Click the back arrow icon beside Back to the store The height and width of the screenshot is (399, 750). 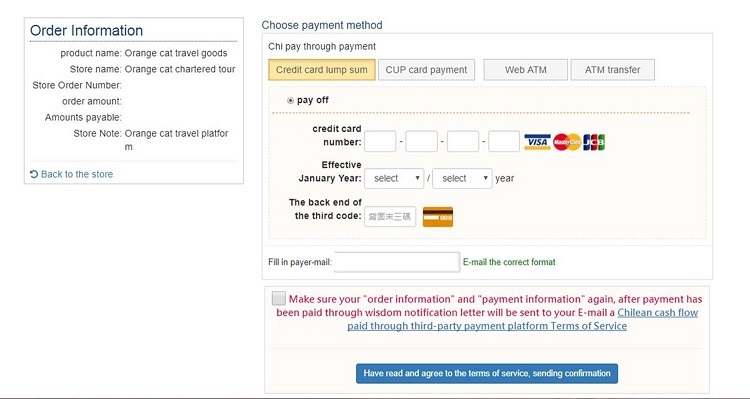click(33, 174)
